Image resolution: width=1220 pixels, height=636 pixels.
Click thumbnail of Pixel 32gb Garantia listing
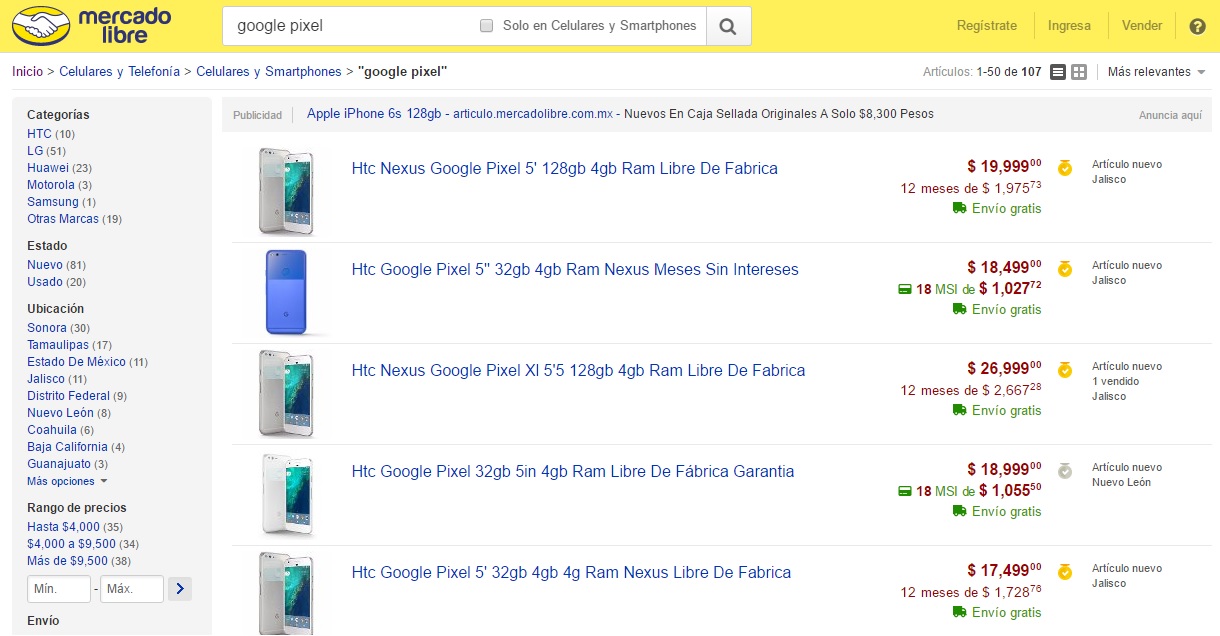pyautogui.click(x=286, y=495)
